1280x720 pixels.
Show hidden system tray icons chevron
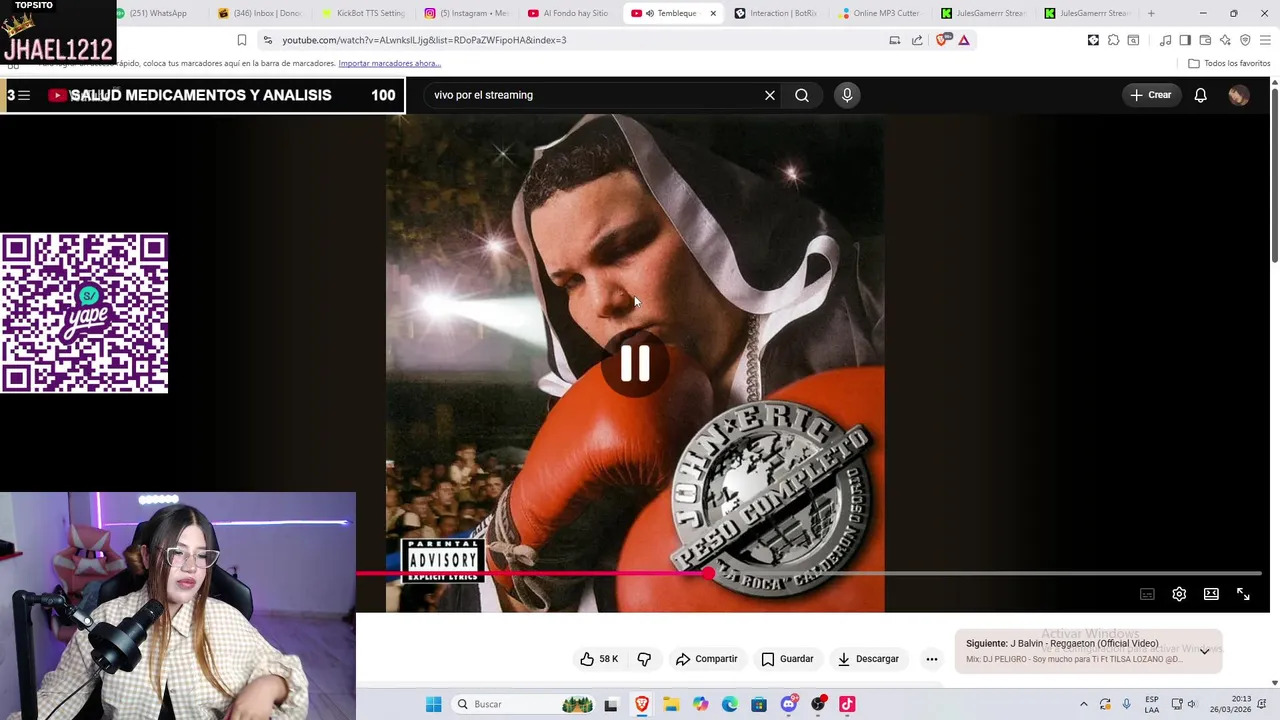pyautogui.click(x=1083, y=704)
